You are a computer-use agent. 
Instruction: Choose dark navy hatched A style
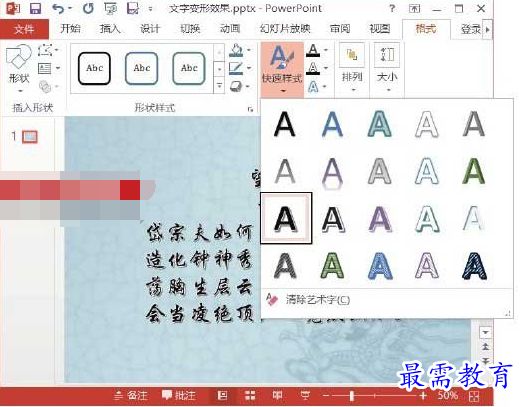(x=474, y=266)
